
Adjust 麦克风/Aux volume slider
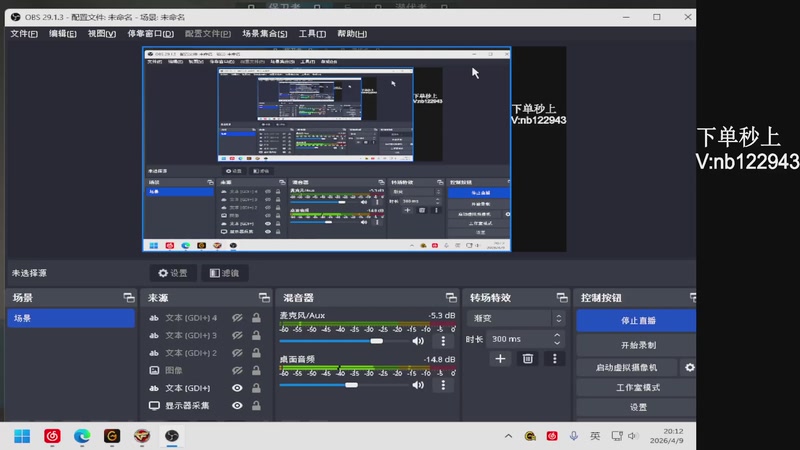coord(377,341)
